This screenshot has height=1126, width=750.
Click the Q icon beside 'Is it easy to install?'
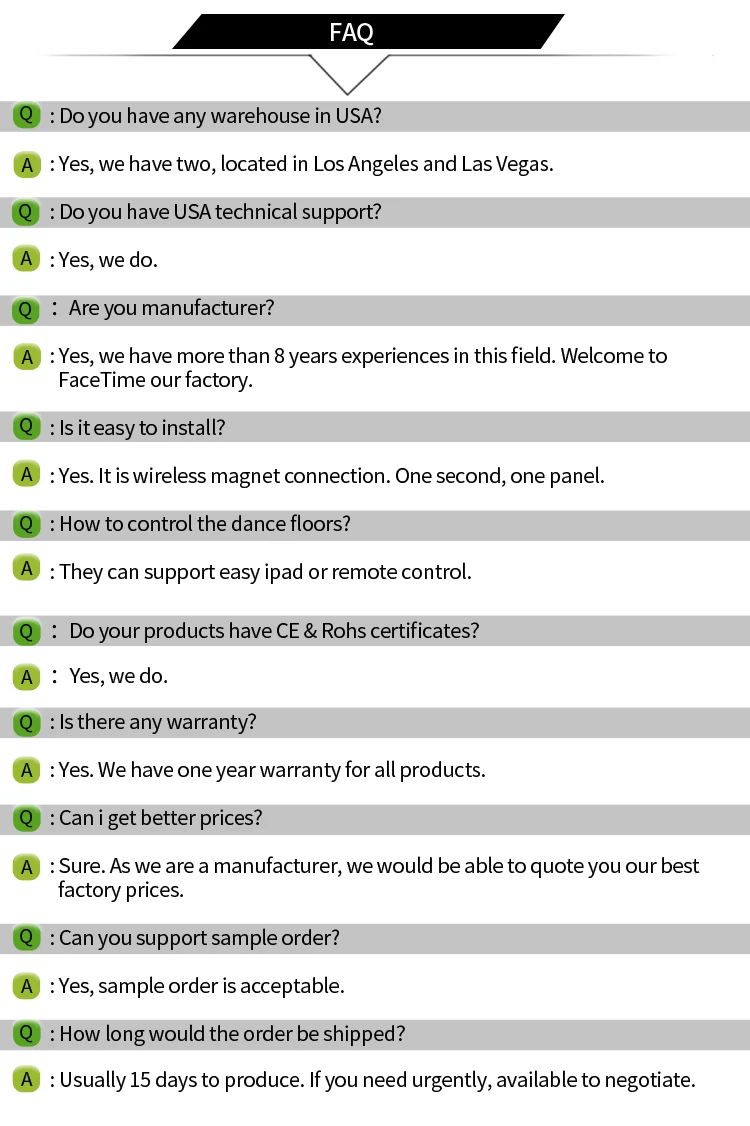pos(26,427)
